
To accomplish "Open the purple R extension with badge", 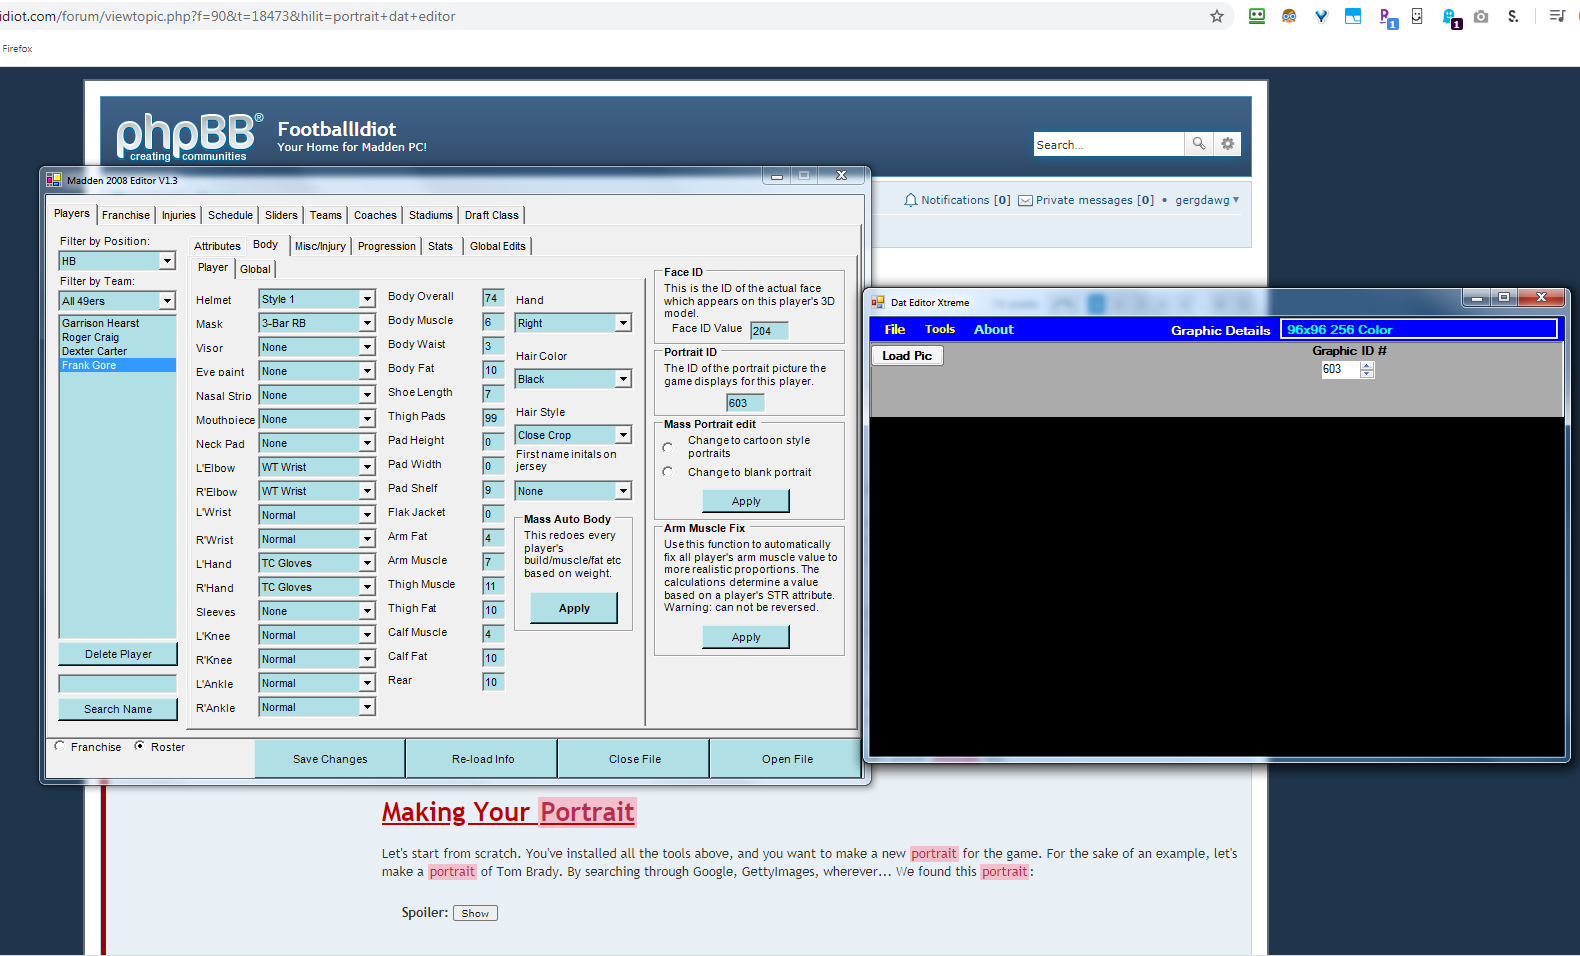I will tap(1388, 17).
